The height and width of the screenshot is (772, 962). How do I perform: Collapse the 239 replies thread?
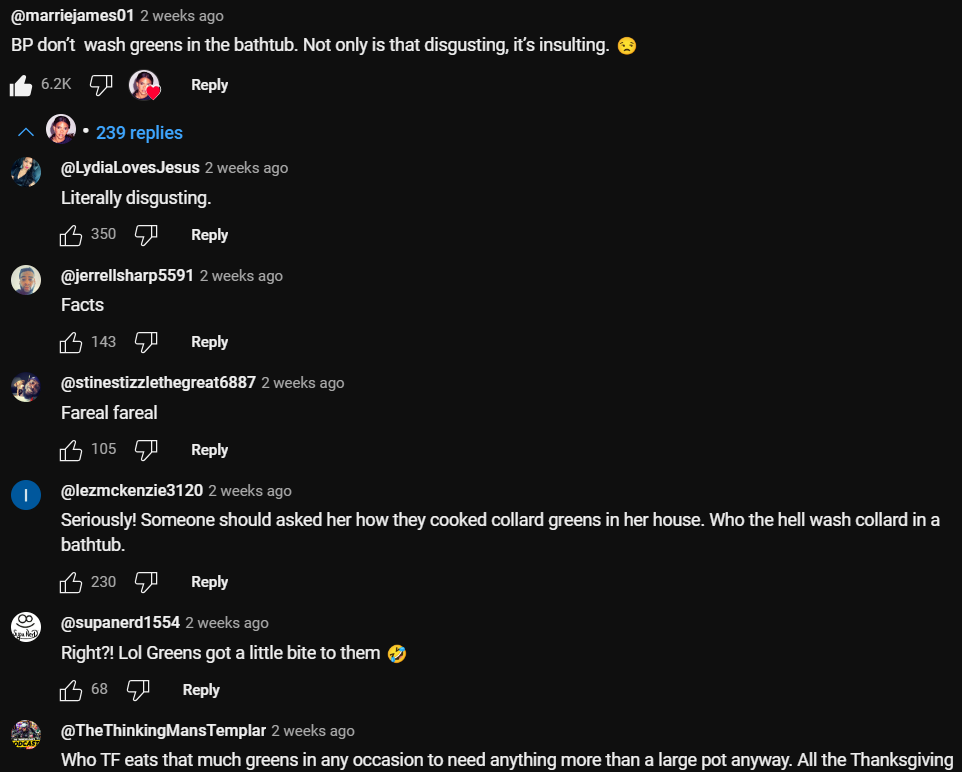[x=139, y=133]
